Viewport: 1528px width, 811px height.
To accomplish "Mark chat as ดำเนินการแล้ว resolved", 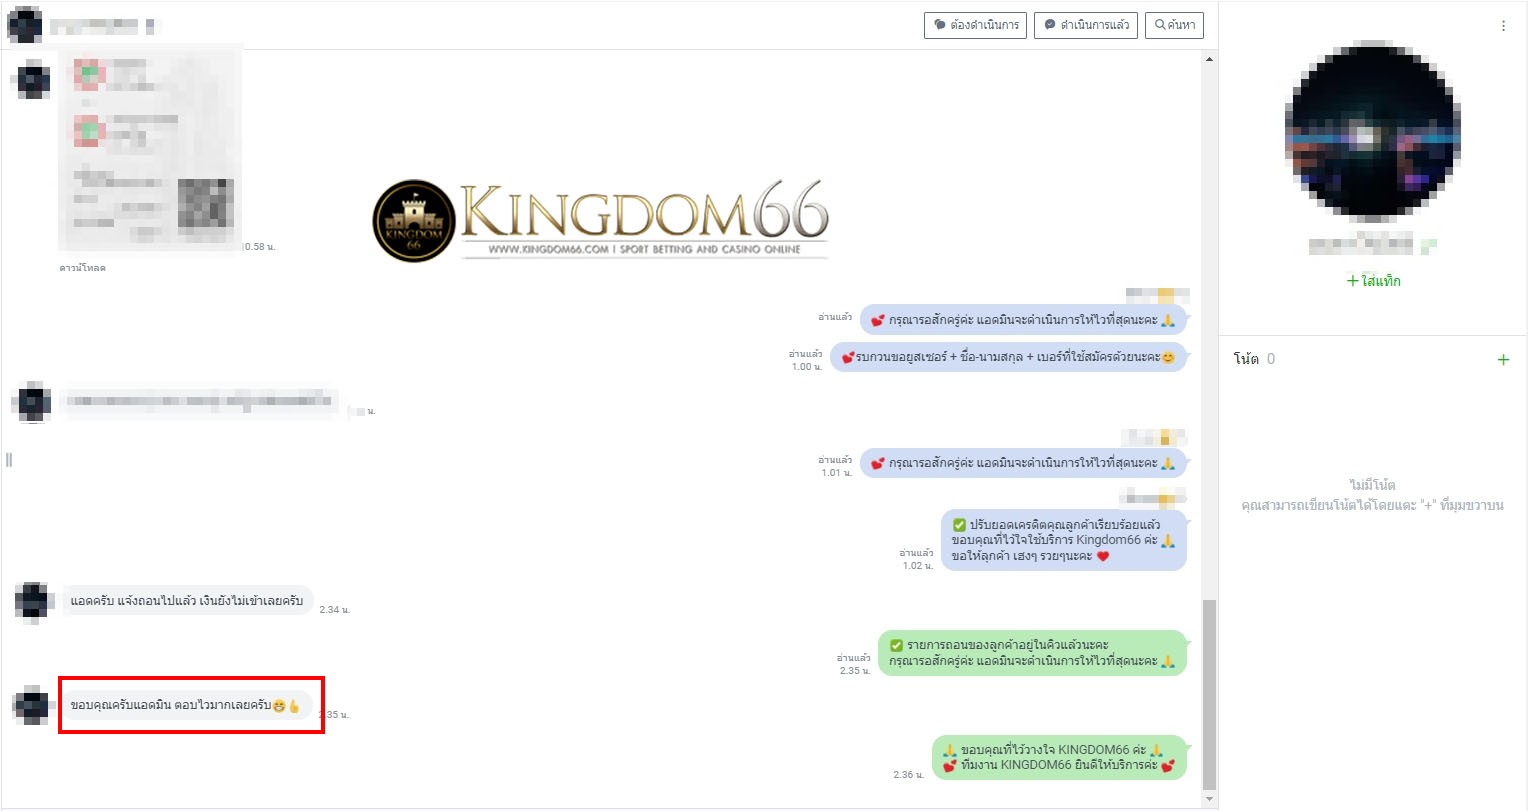I will tap(1086, 25).
